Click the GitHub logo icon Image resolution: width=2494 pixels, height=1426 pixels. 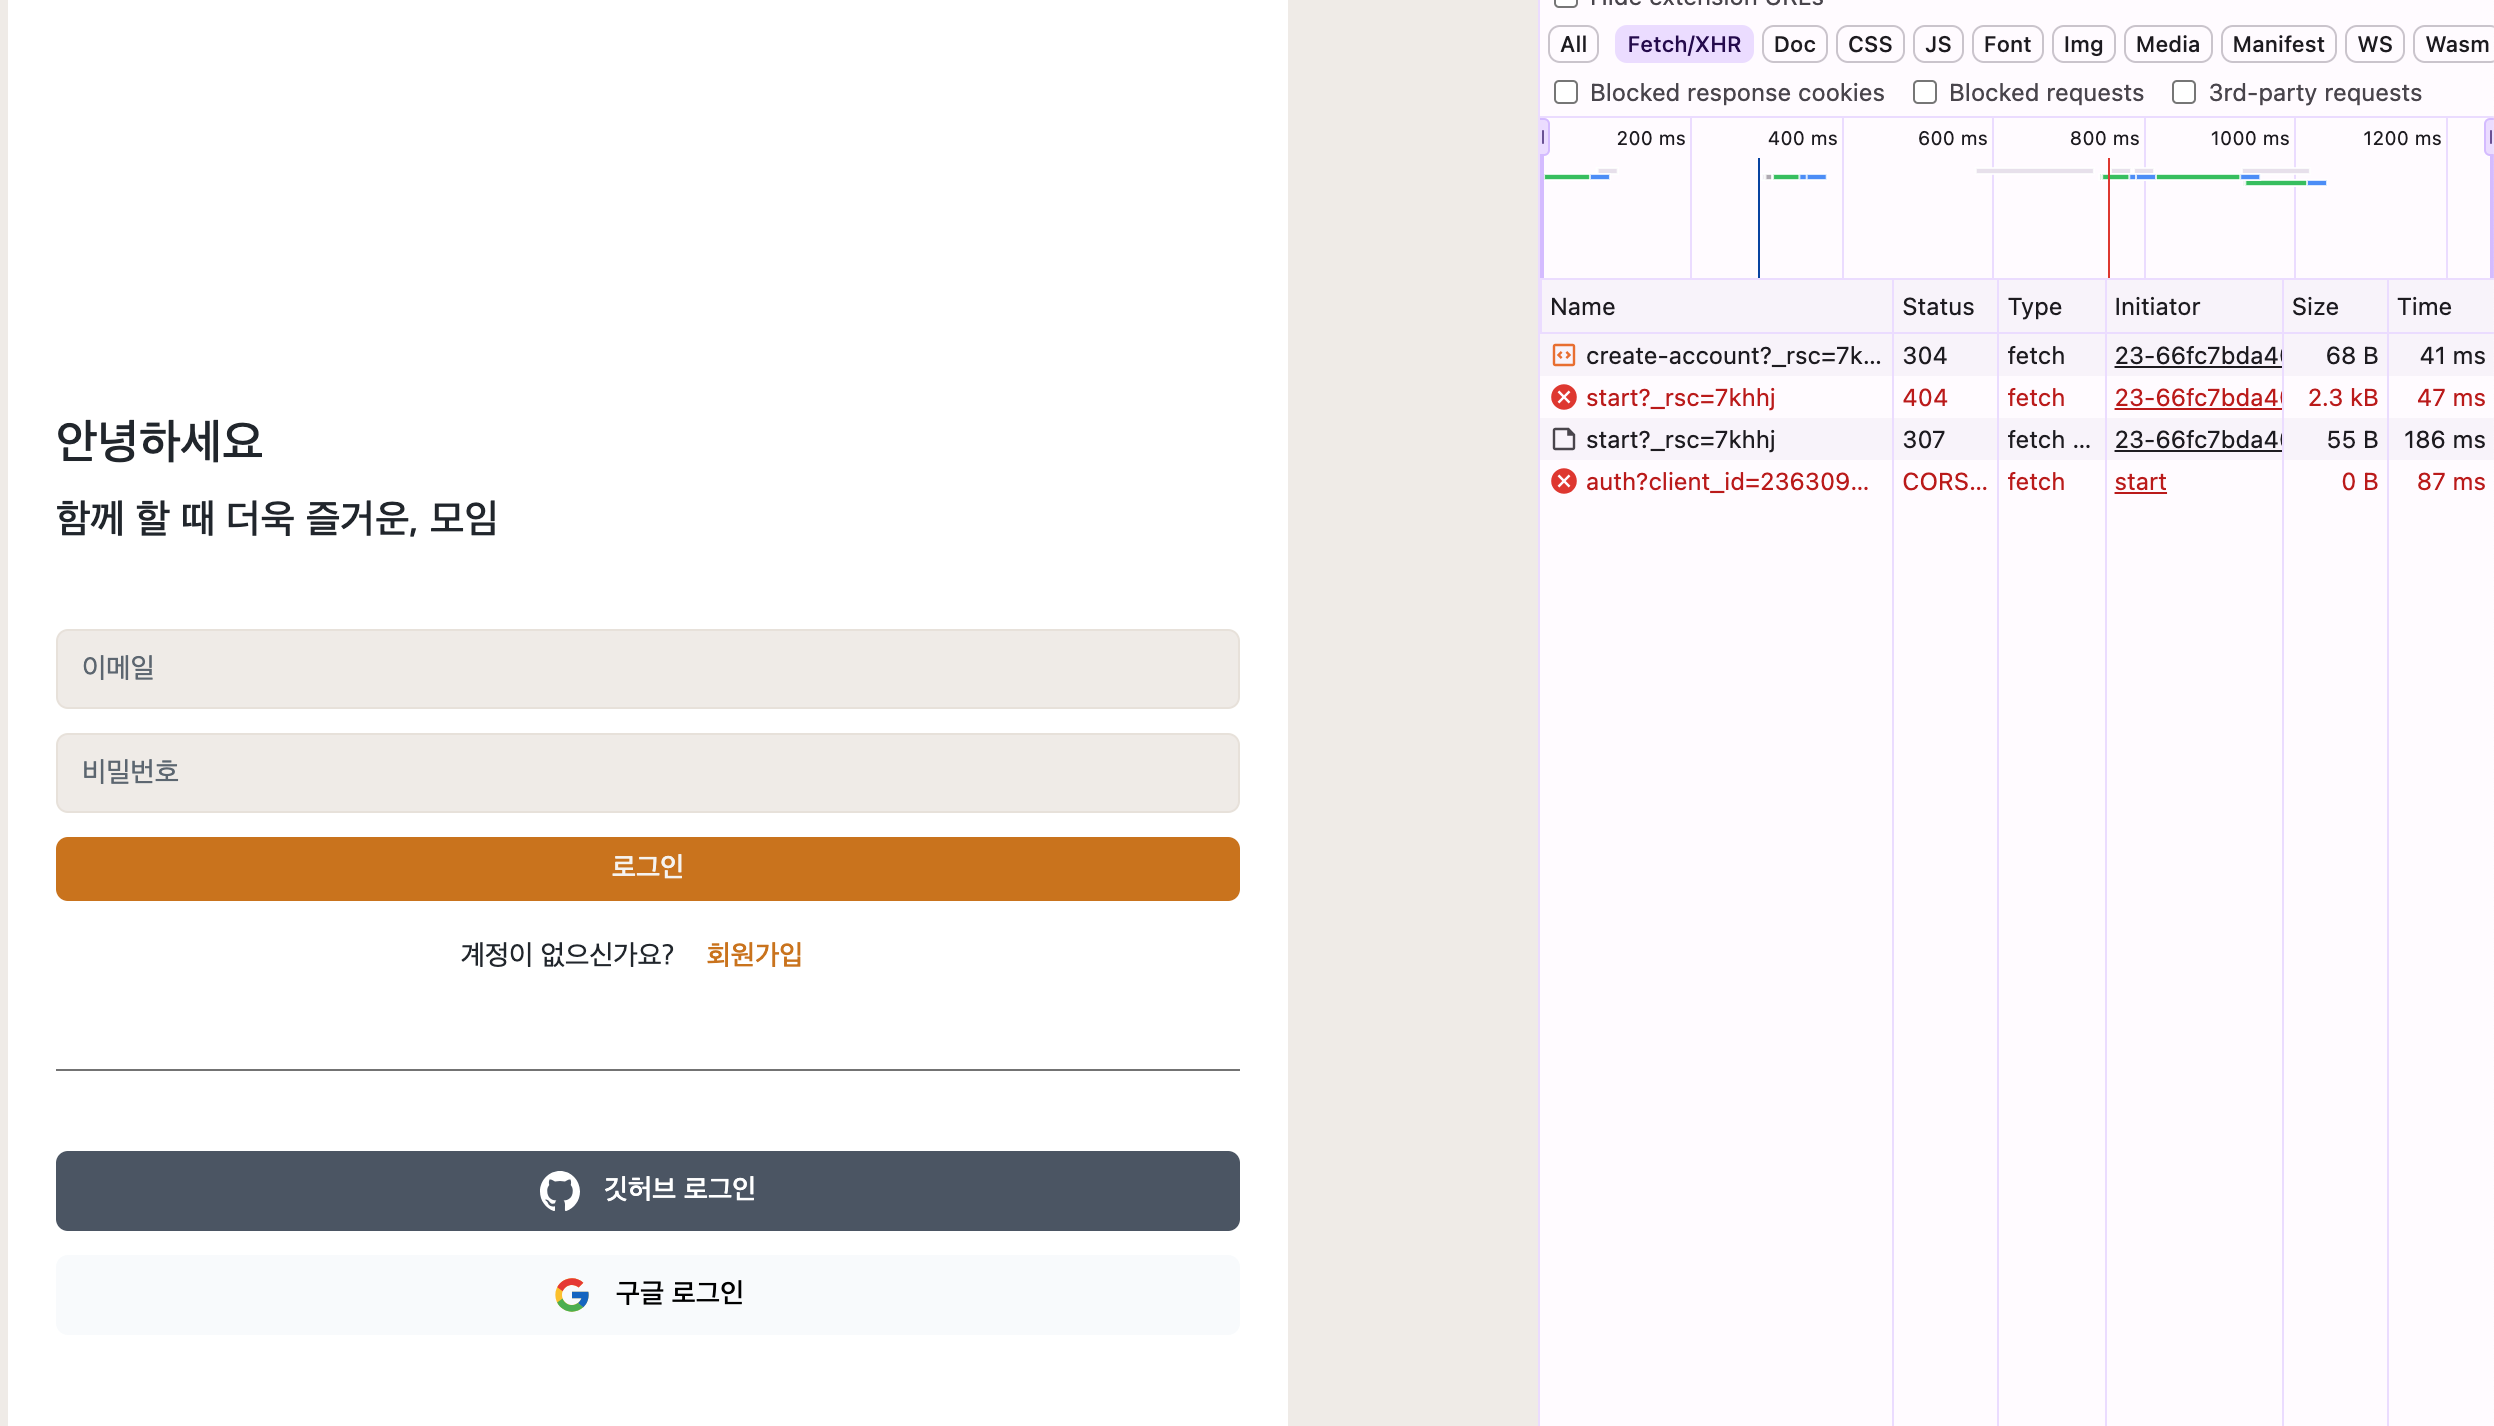tap(559, 1190)
